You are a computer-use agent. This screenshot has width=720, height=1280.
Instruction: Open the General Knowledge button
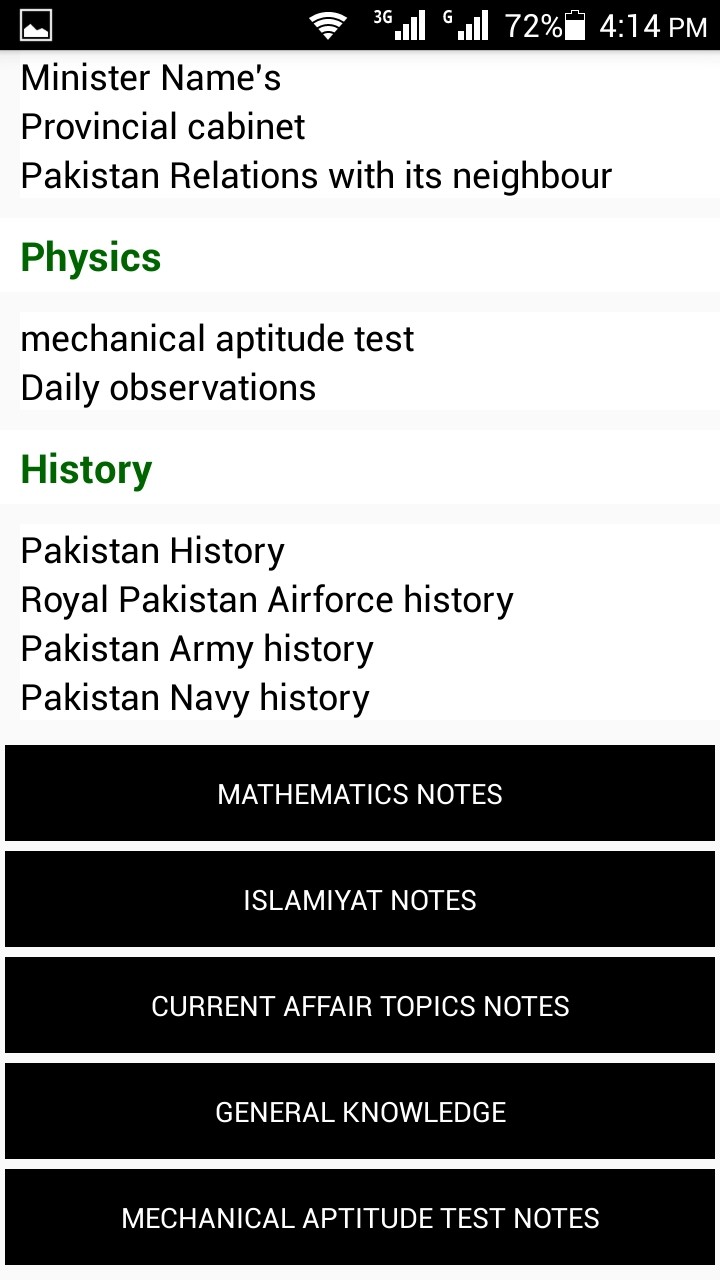click(360, 1112)
